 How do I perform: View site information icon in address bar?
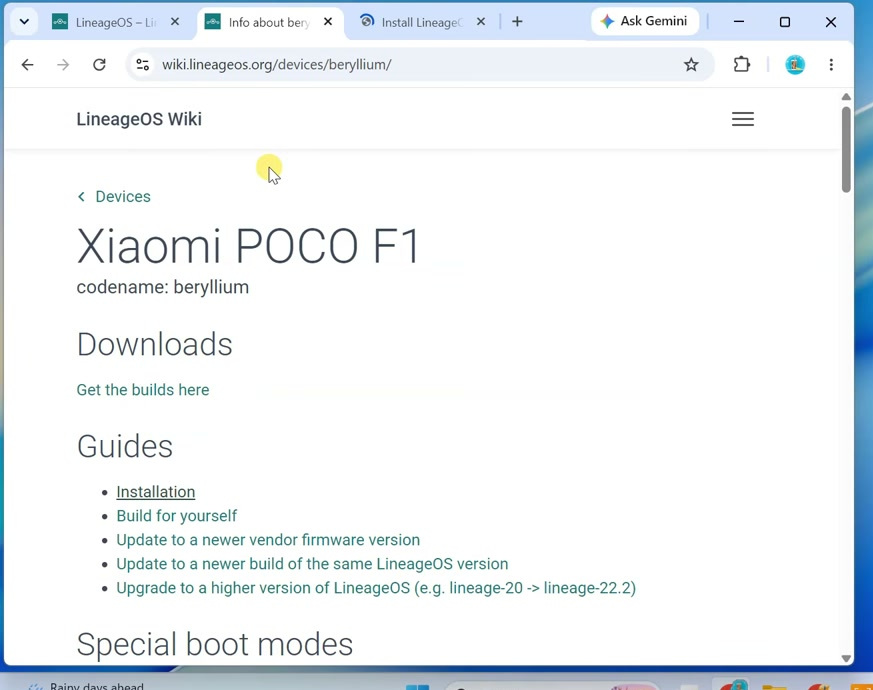click(x=143, y=65)
